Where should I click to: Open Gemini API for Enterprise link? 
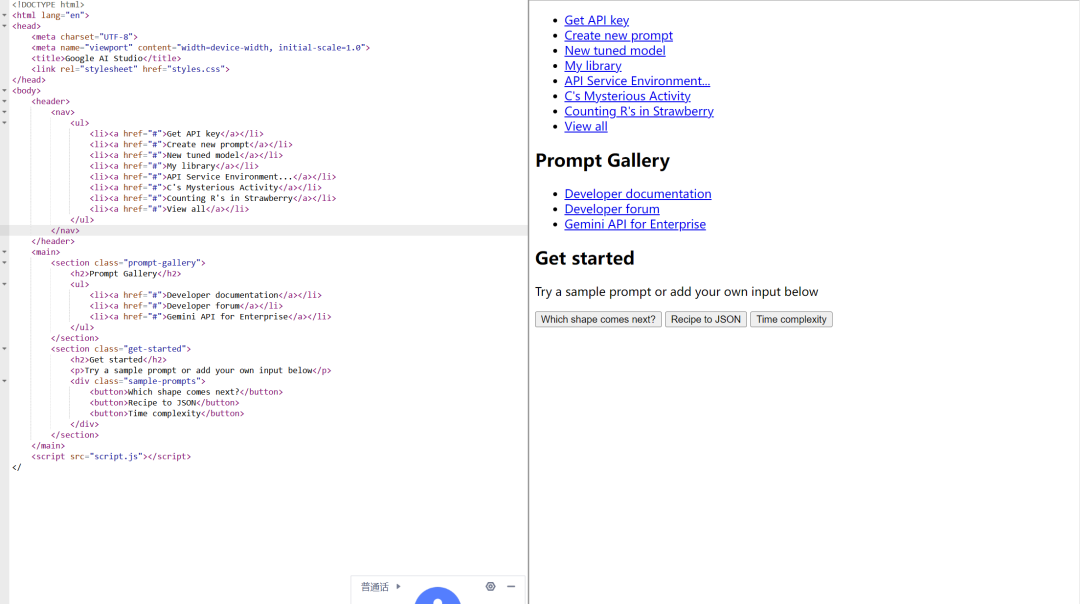(635, 225)
